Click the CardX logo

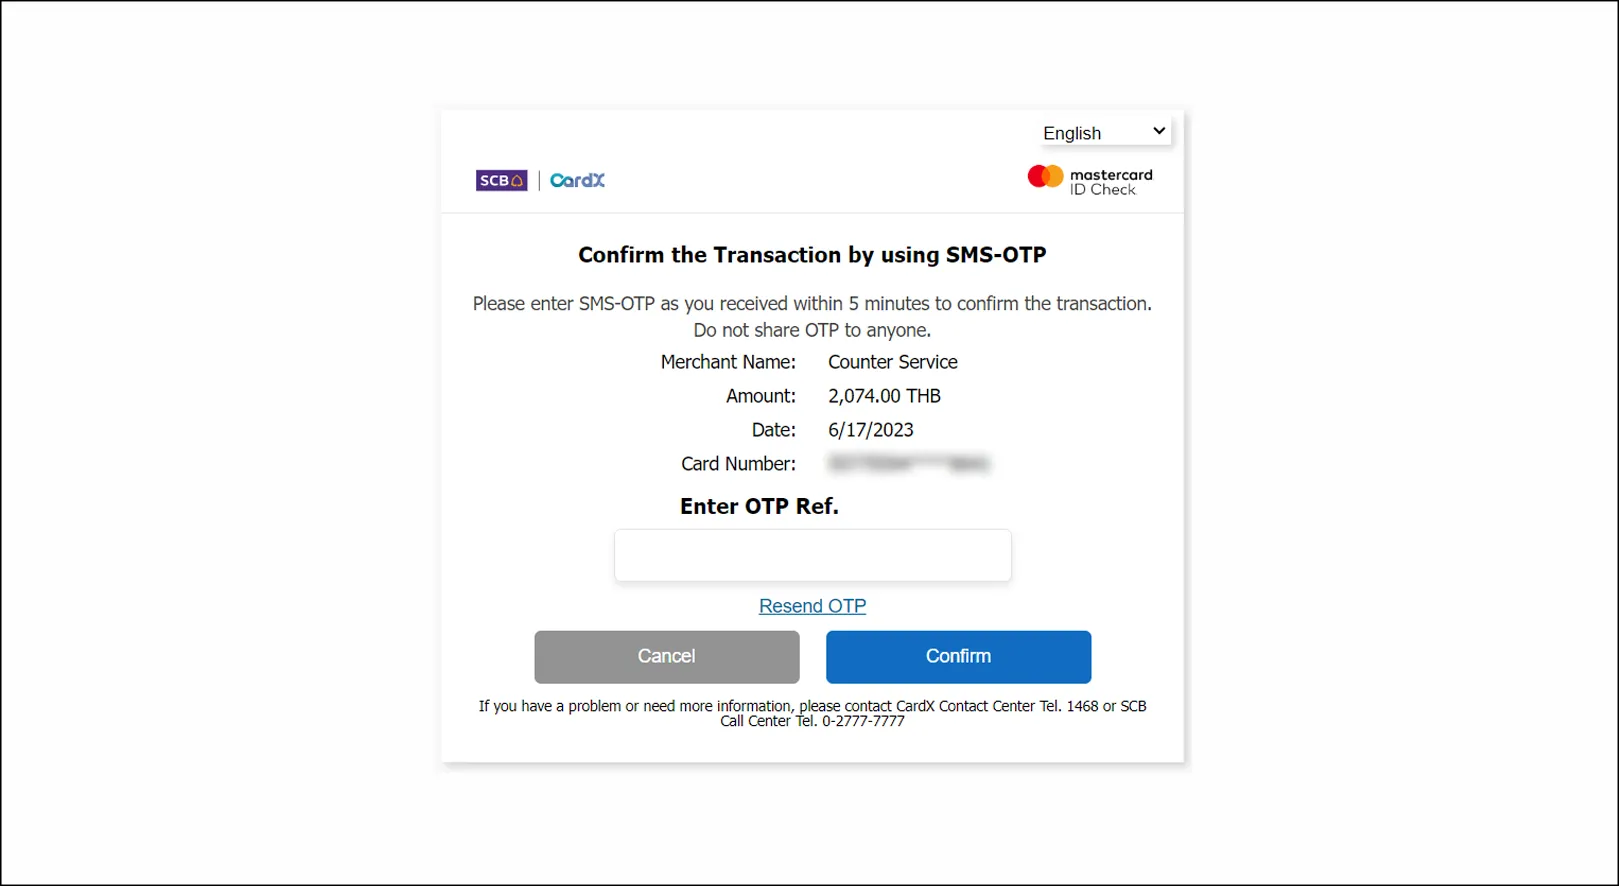coord(577,181)
